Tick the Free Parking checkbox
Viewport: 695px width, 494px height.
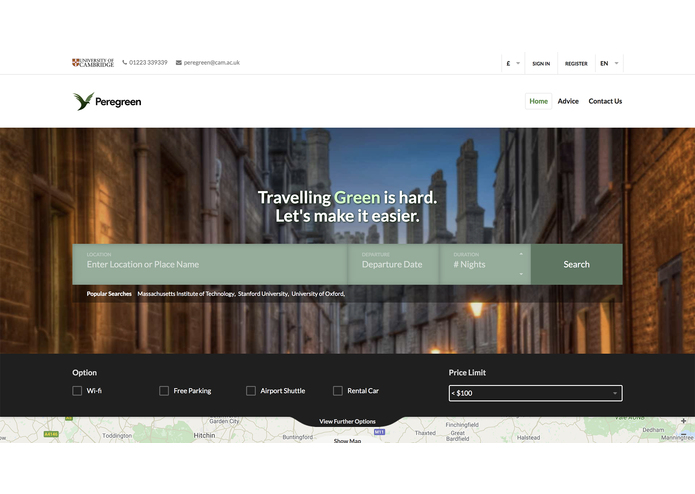[x=164, y=391]
